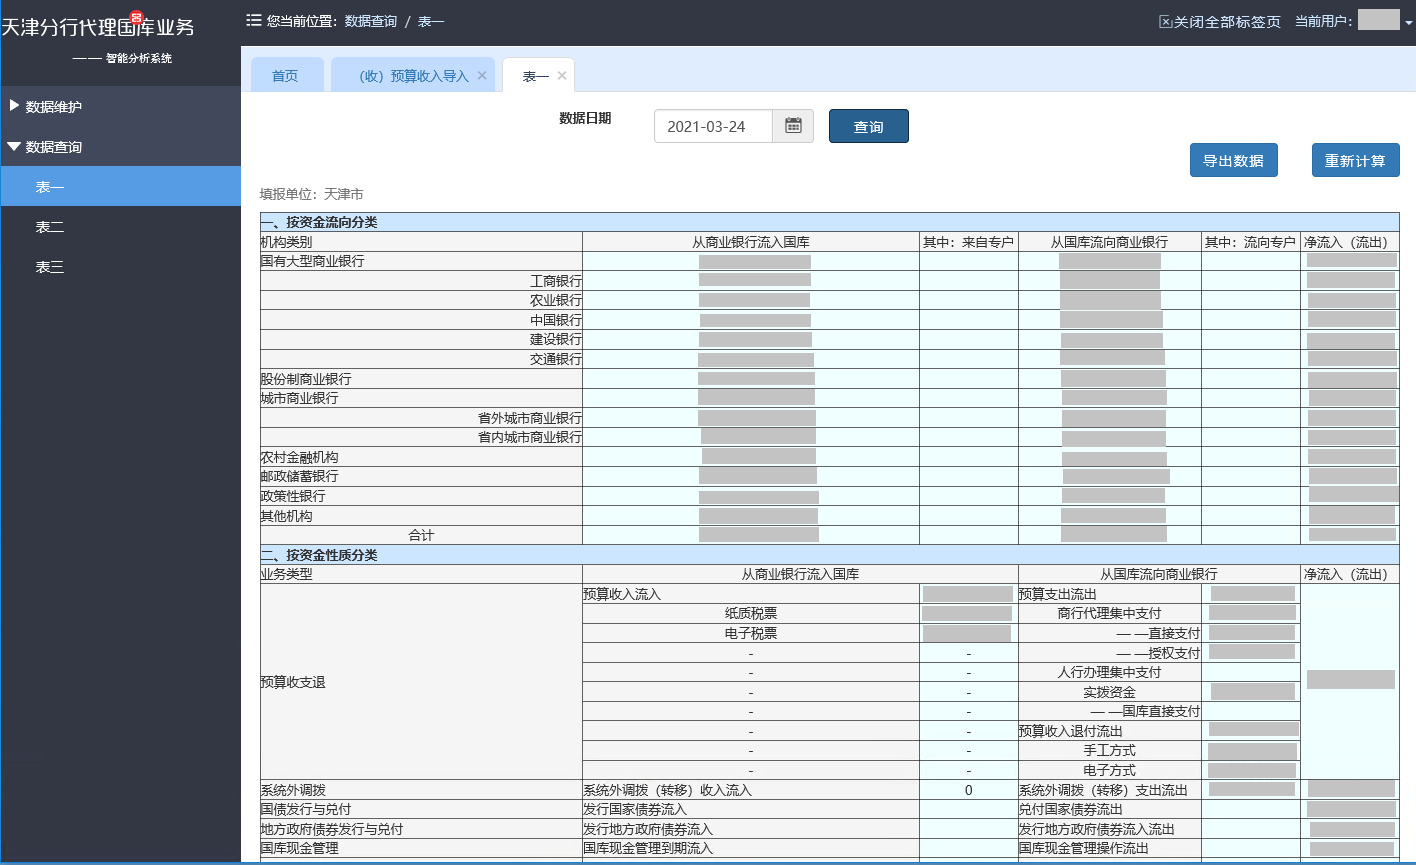Click the 其中：流向专户 column header
The image size is (1416, 865).
pyautogui.click(x=1250, y=242)
